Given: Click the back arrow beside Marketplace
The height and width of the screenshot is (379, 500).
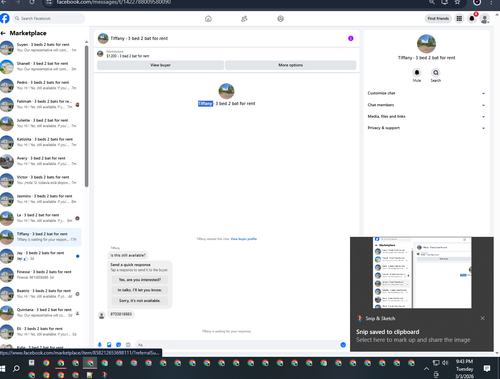Looking at the screenshot, I should click(x=3, y=33).
